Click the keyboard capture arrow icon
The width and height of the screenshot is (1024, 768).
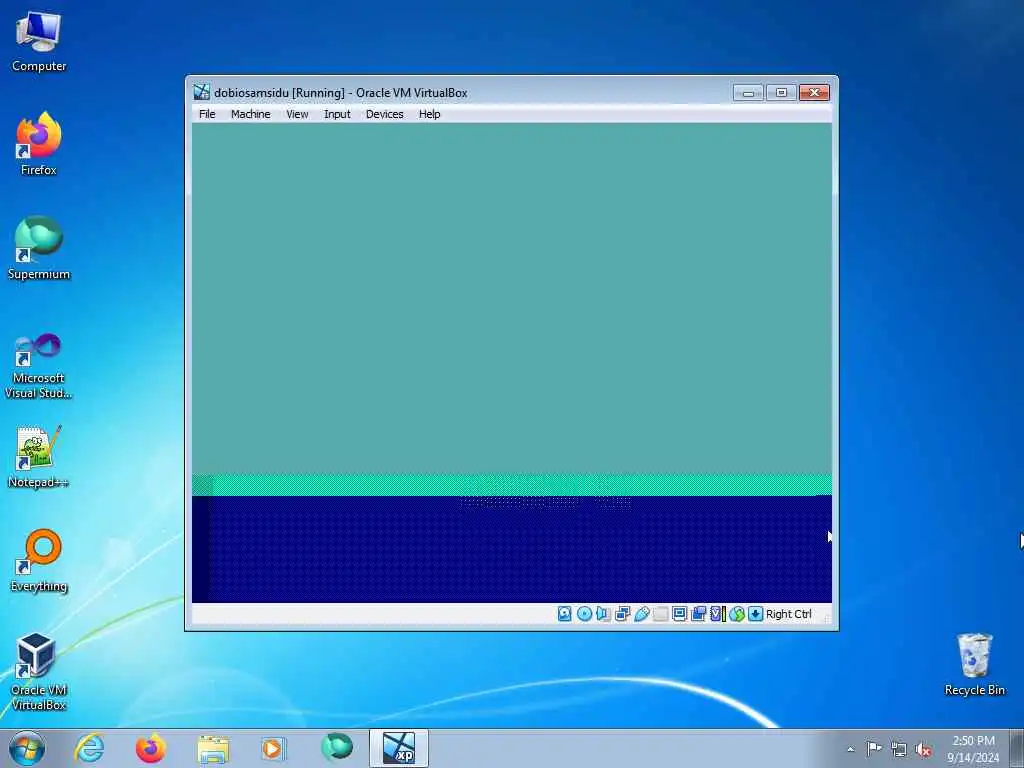tap(756, 614)
